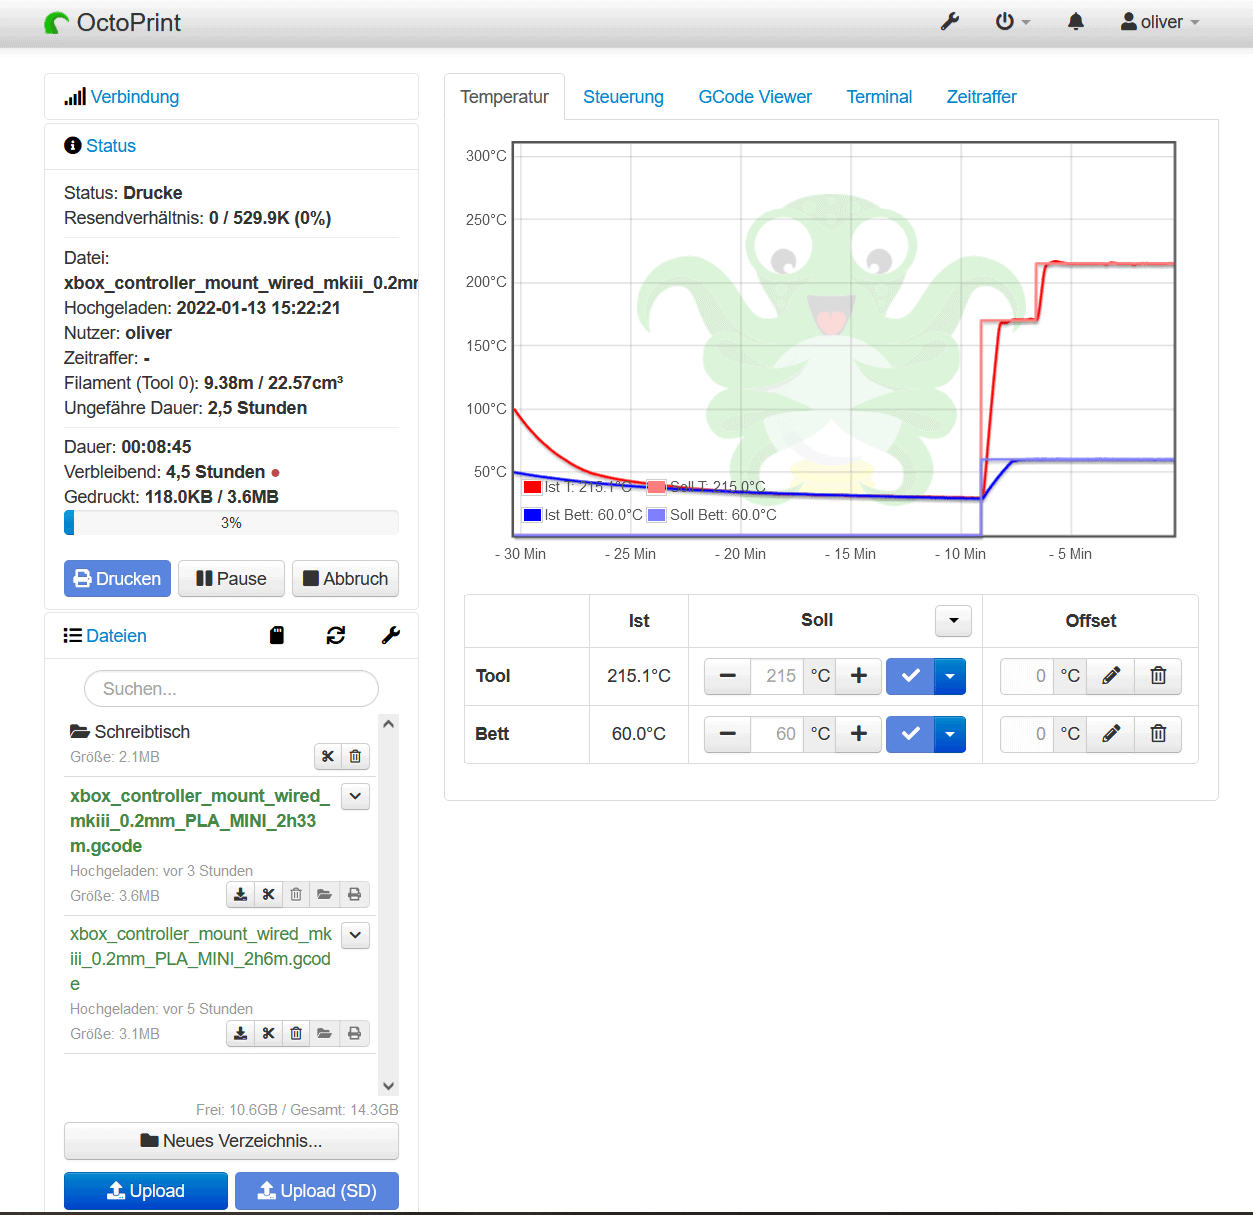Show SD card files via the card icon
1253x1215 pixels.
point(277,635)
